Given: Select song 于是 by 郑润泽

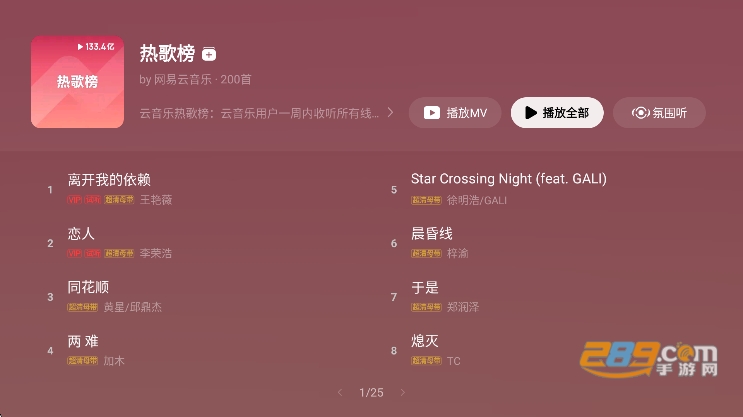Looking at the screenshot, I should coord(543,297).
